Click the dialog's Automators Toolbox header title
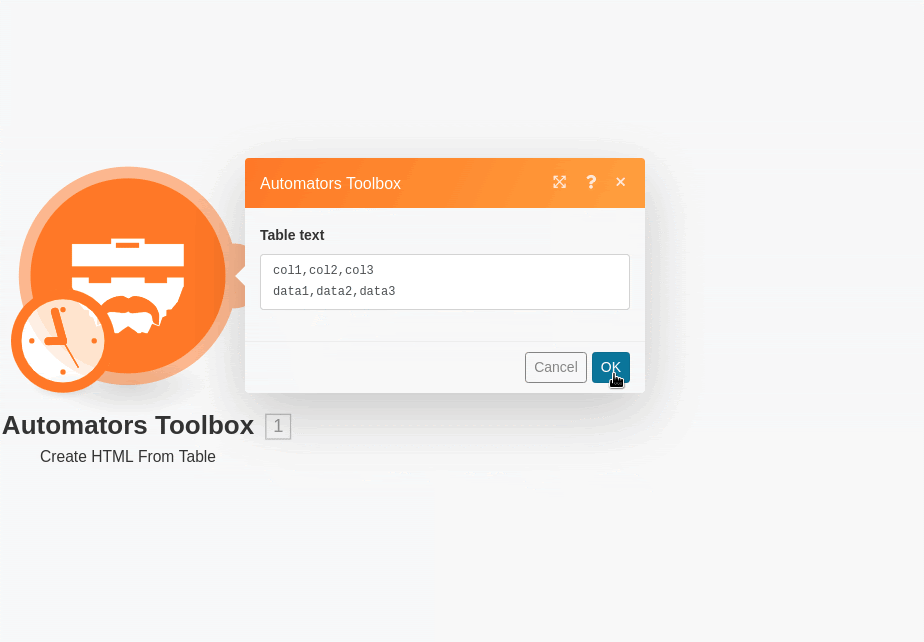The image size is (924, 642). click(330, 183)
